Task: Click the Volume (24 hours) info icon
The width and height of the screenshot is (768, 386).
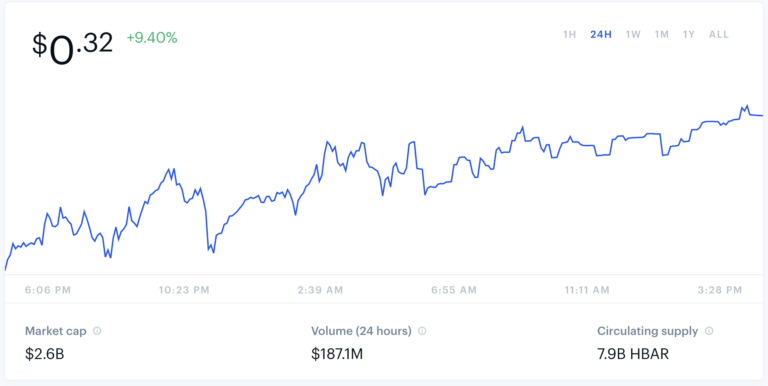Action: click(x=422, y=331)
